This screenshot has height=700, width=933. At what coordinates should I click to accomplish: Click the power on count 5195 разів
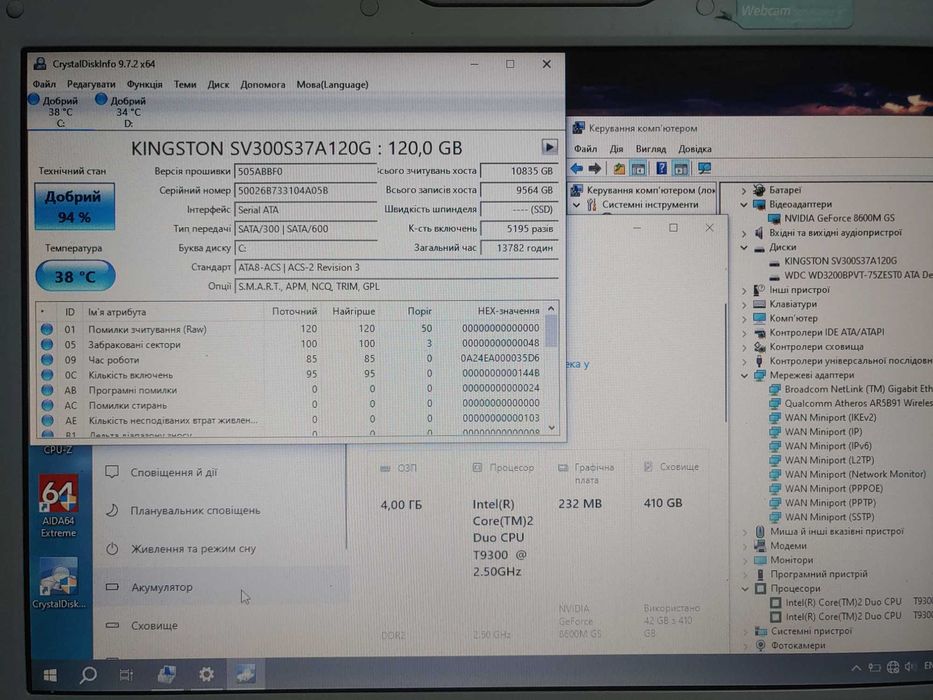click(x=519, y=229)
